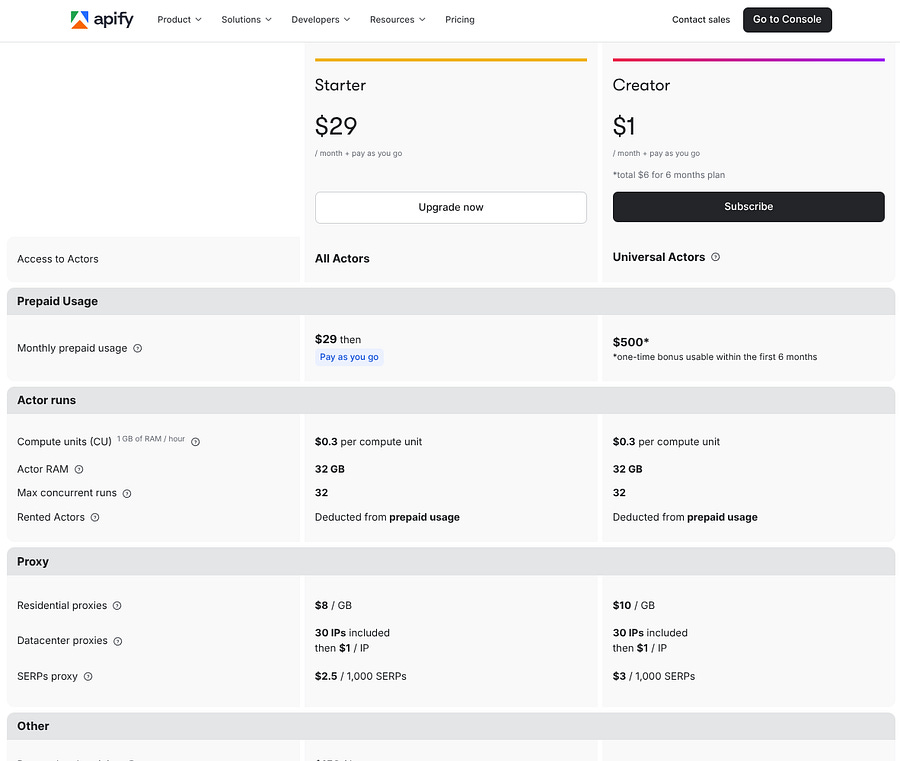Click the Apify logo

pyautogui.click(x=102, y=20)
